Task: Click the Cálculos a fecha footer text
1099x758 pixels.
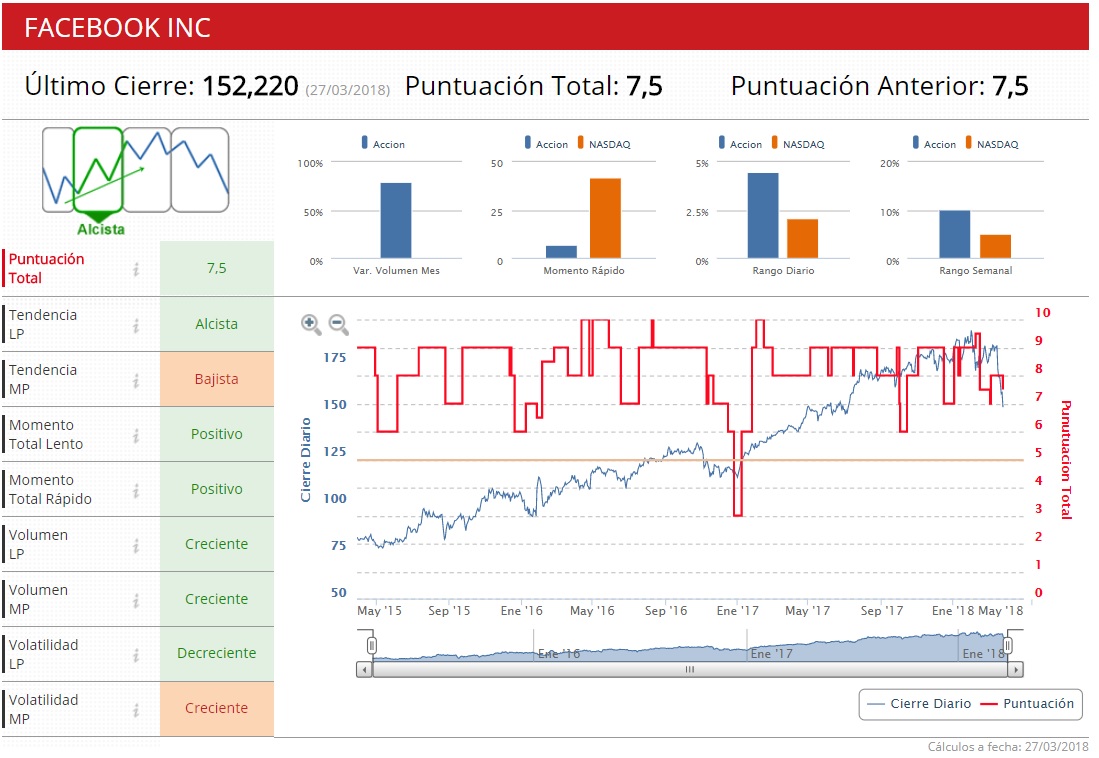Action: tap(1008, 746)
